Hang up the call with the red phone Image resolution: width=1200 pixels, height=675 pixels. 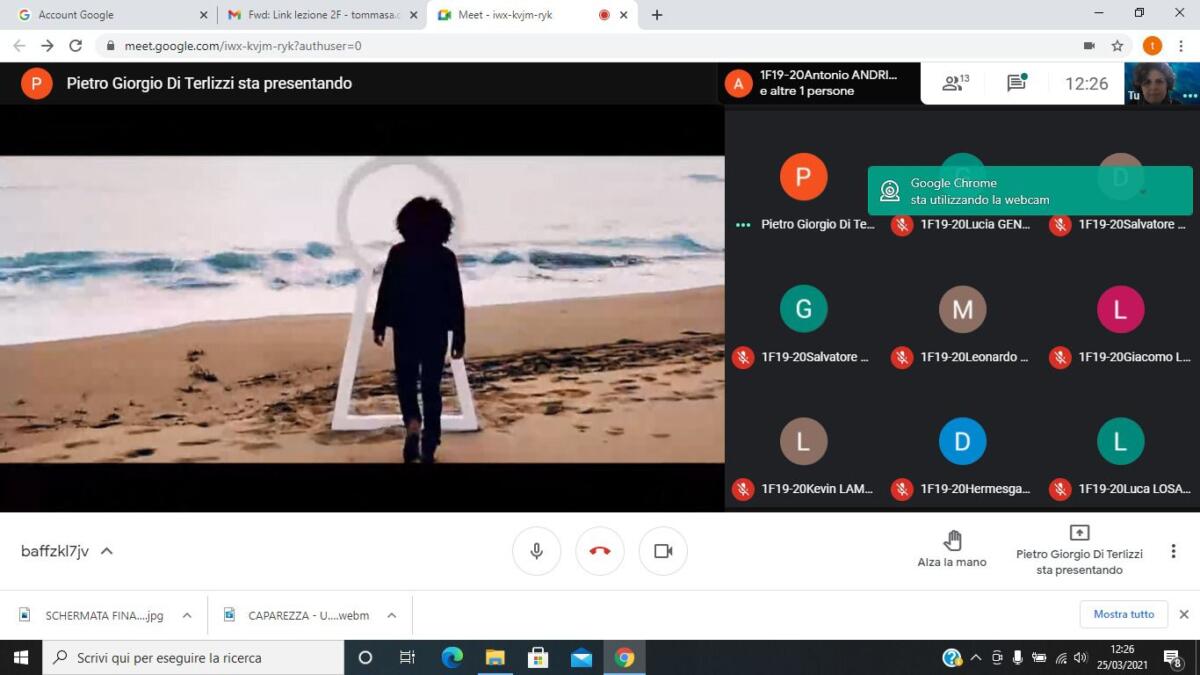point(600,551)
